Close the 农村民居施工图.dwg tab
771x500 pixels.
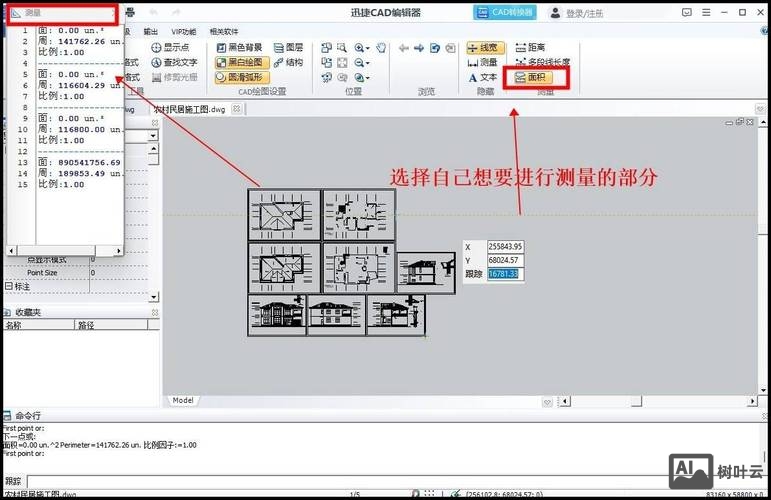(x=237, y=109)
